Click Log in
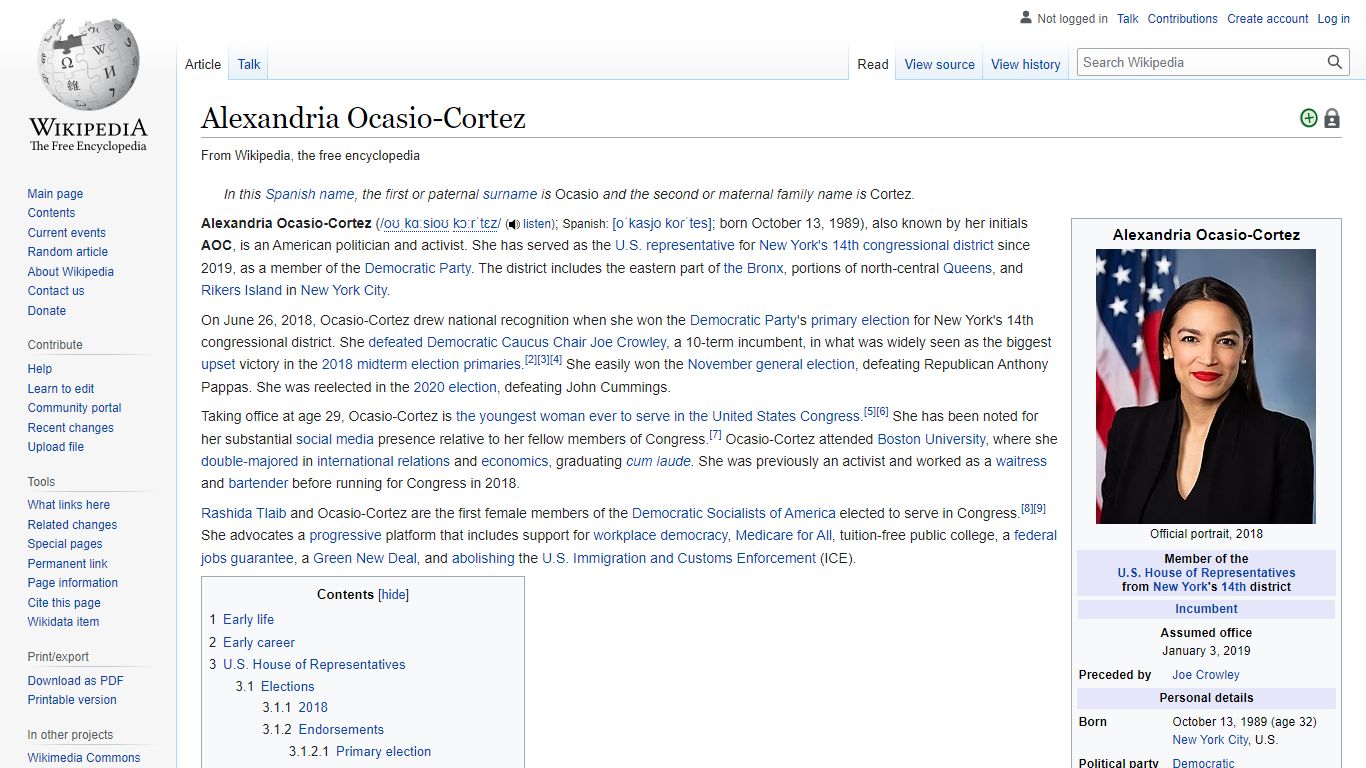This screenshot has height=768, width=1366. coord(1333,19)
